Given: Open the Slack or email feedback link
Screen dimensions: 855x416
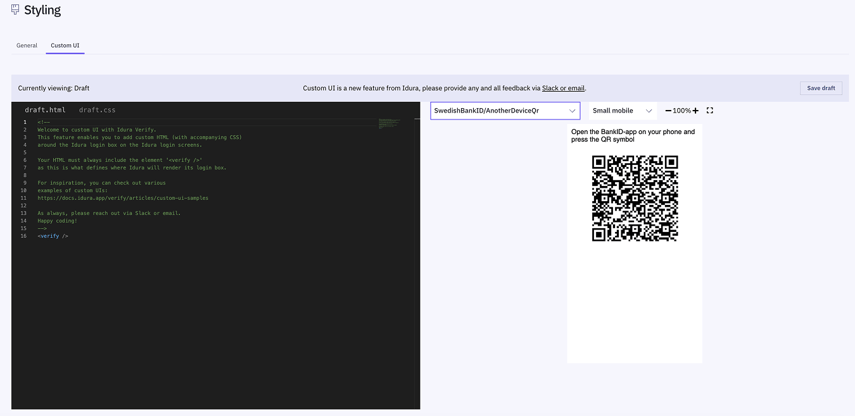Looking at the screenshot, I should pyautogui.click(x=563, y=88).
